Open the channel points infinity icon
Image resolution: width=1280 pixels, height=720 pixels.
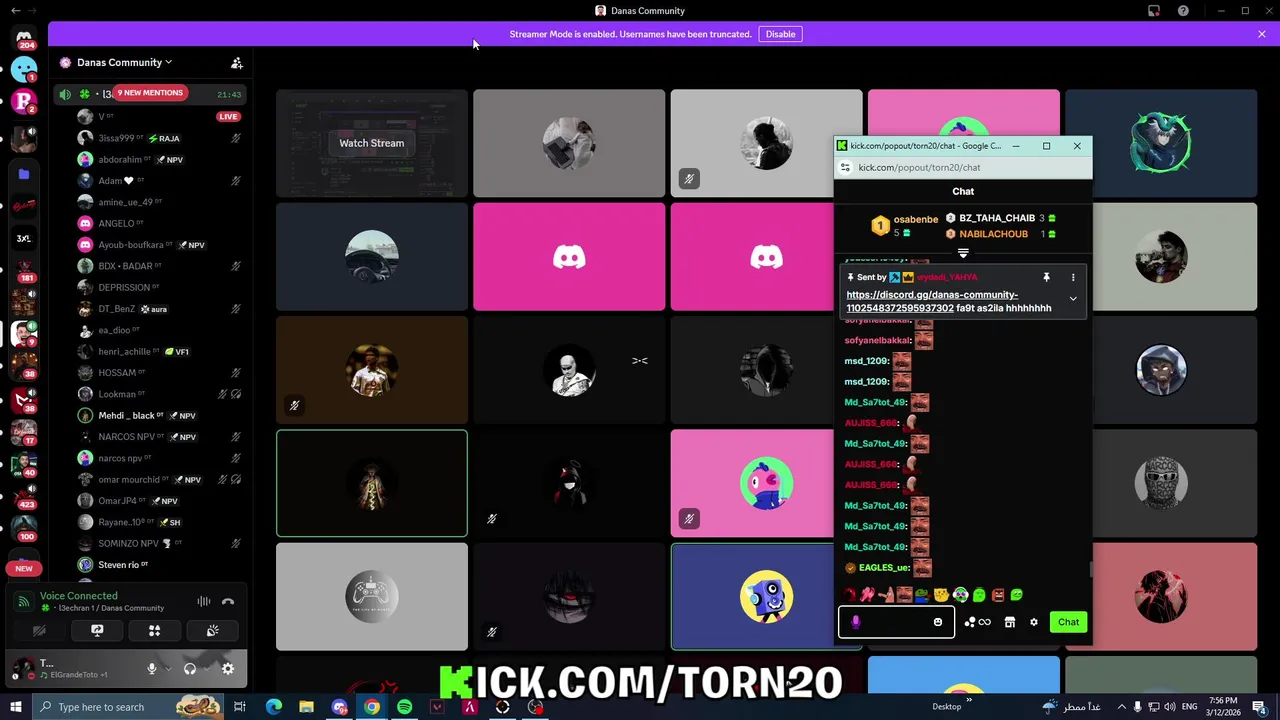point(978,622)
